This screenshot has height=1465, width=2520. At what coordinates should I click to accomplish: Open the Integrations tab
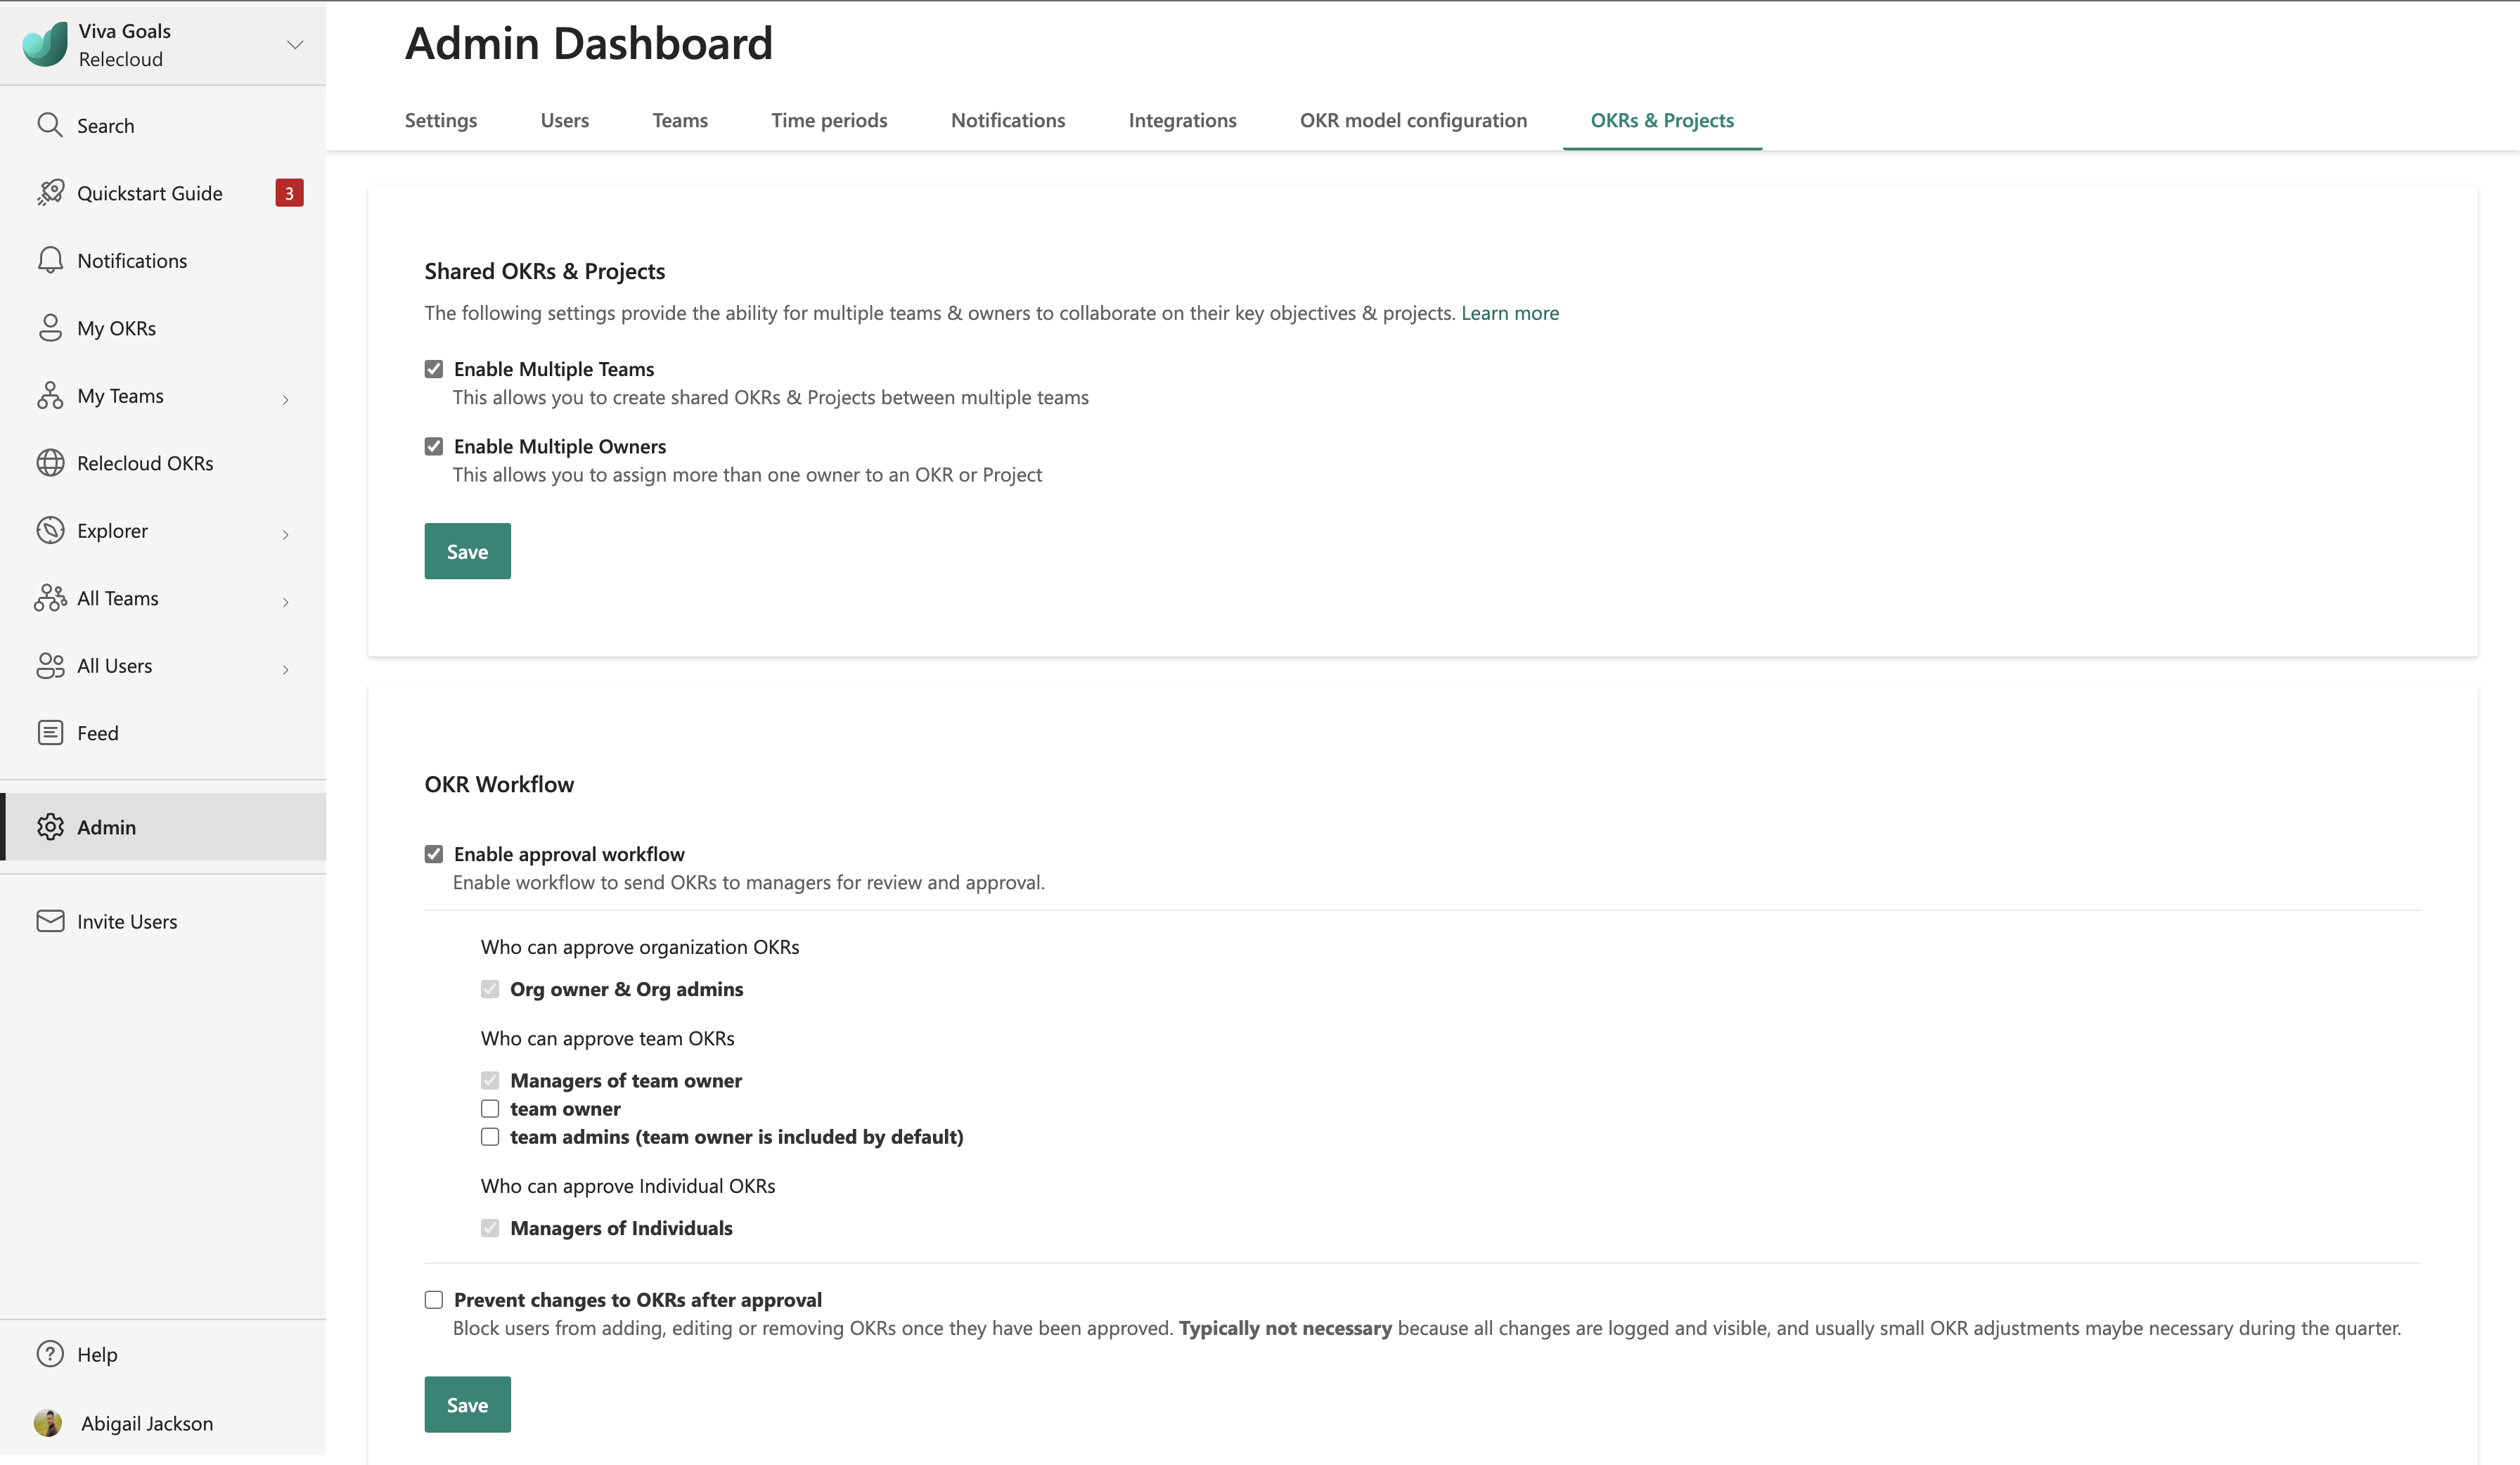(x=1182, y=120)
